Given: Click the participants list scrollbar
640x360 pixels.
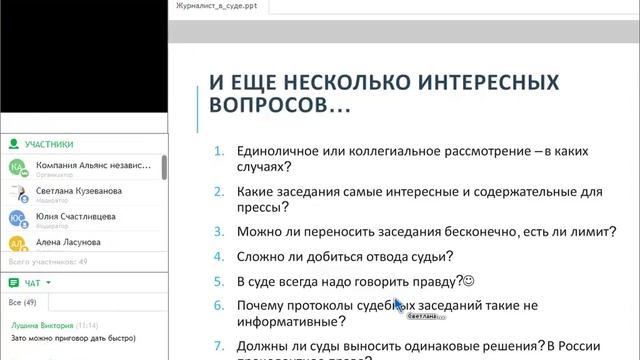Looking at the screenshot, I should (x=164, y=167).
